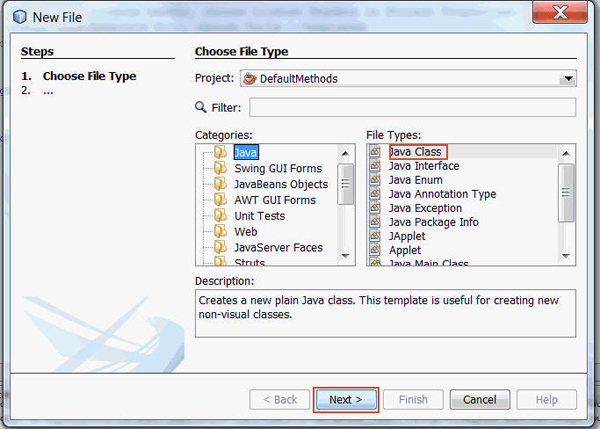Viewport: 600px width, 429px height.
Task: Click the filter magnifying glass icon
Action: pos(201,107)
